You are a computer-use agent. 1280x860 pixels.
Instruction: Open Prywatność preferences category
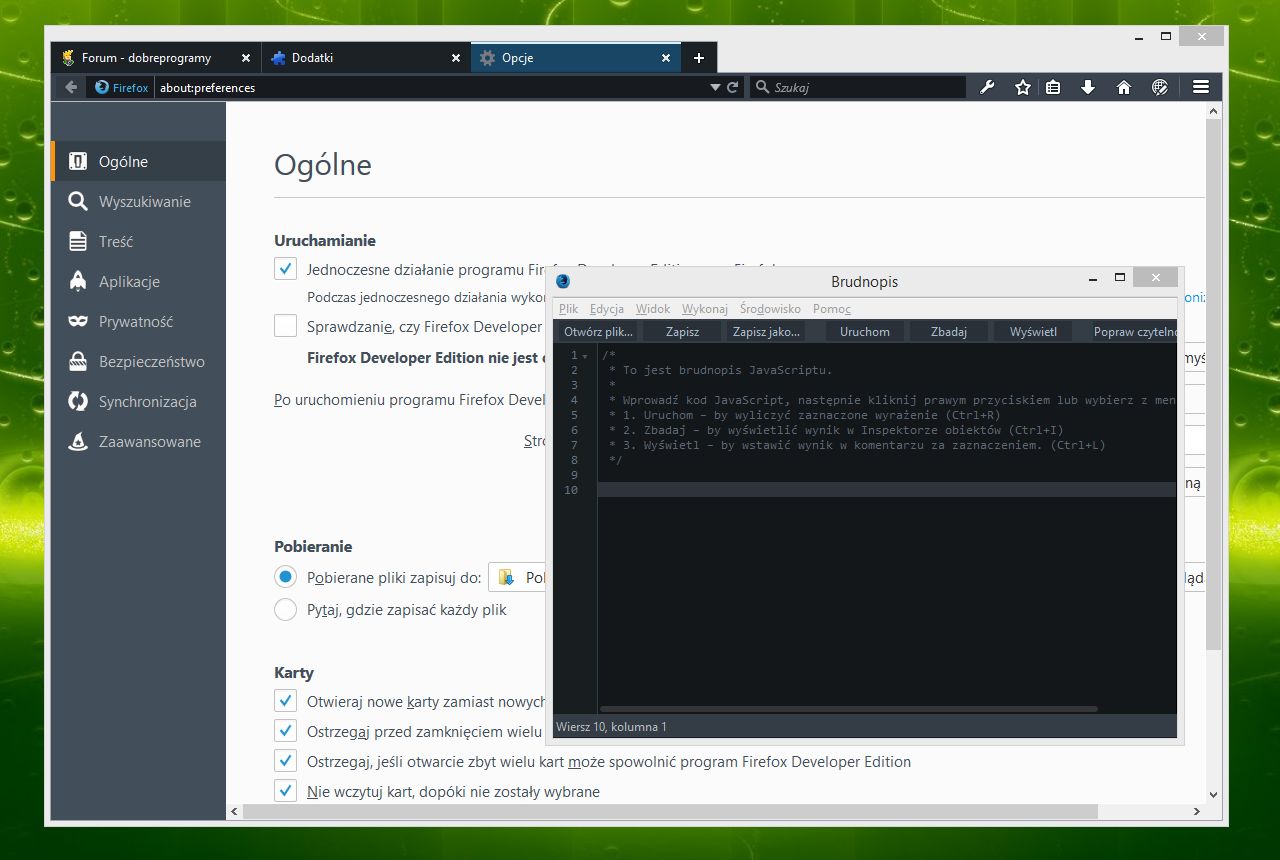139,322
